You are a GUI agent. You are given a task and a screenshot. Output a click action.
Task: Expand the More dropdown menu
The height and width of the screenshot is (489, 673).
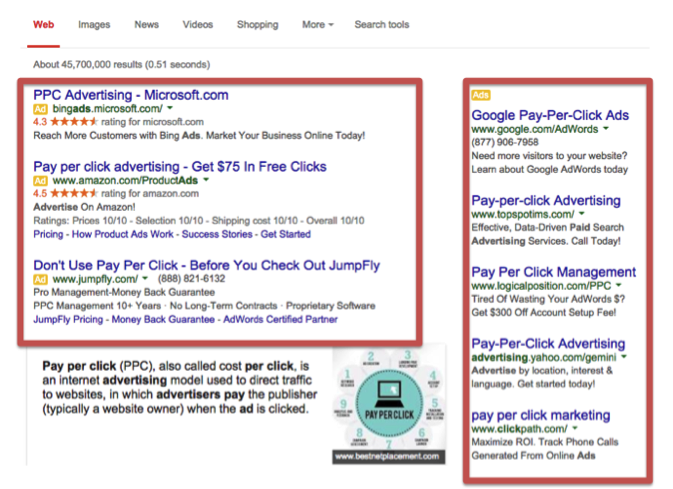(317, 24)
